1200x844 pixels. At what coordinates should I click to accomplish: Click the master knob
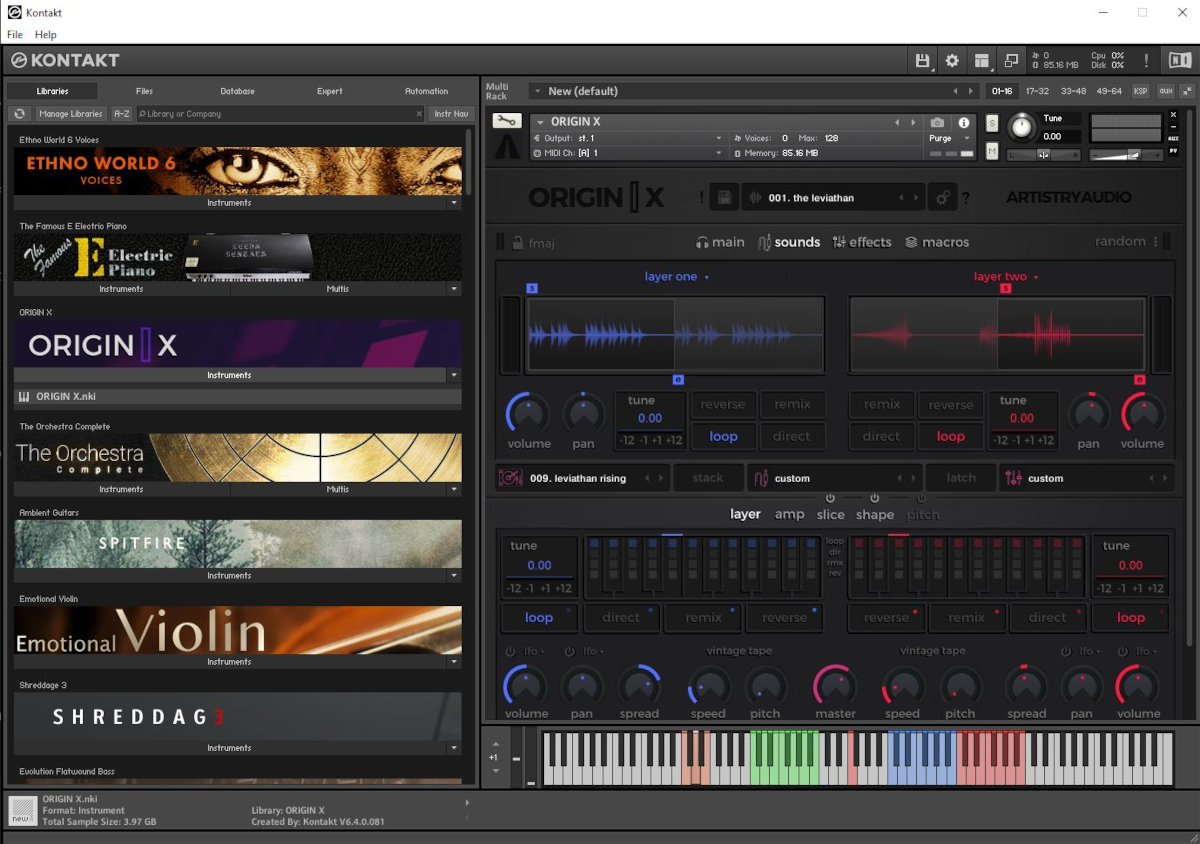click(x=835, y=686)
